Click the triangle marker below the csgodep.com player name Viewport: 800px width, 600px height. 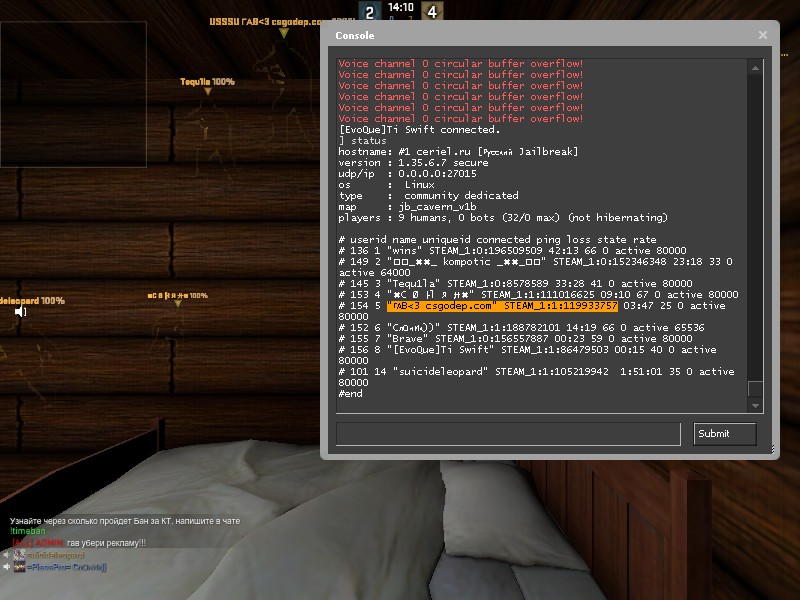tap(267, 32)
